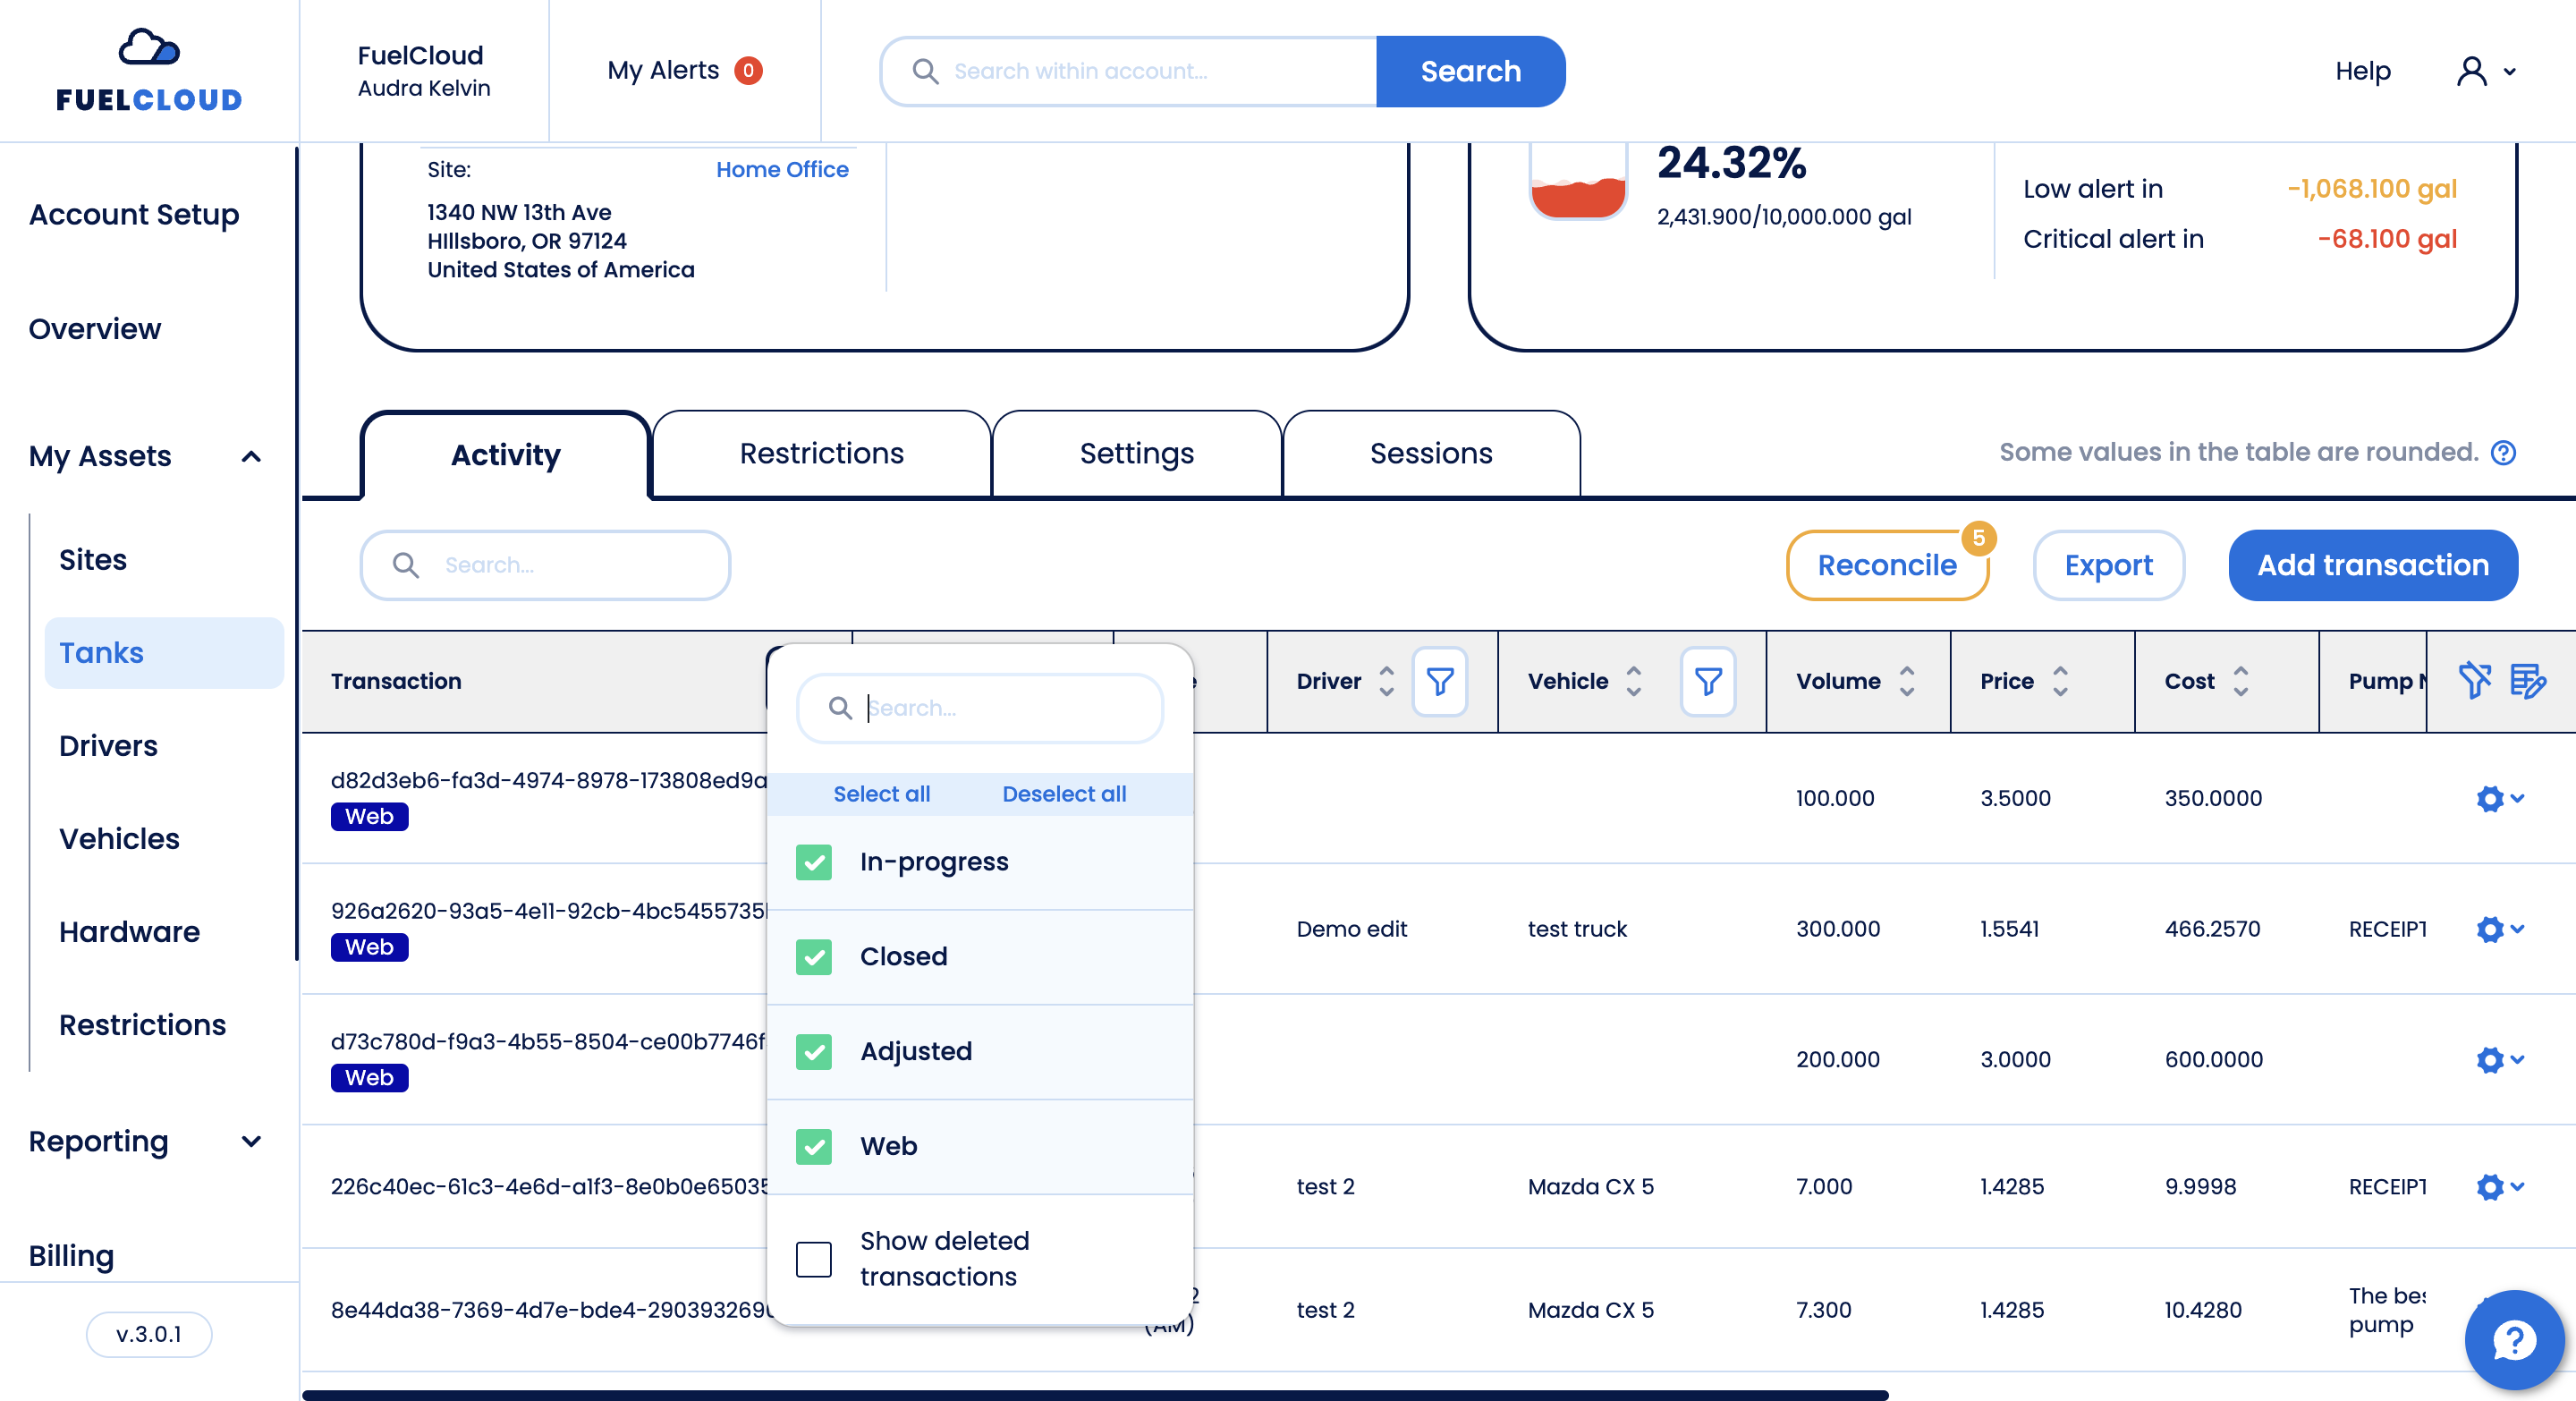Open the Sessions tab
This screenshot has height=1401, width=2576.
pos(1430,454)
